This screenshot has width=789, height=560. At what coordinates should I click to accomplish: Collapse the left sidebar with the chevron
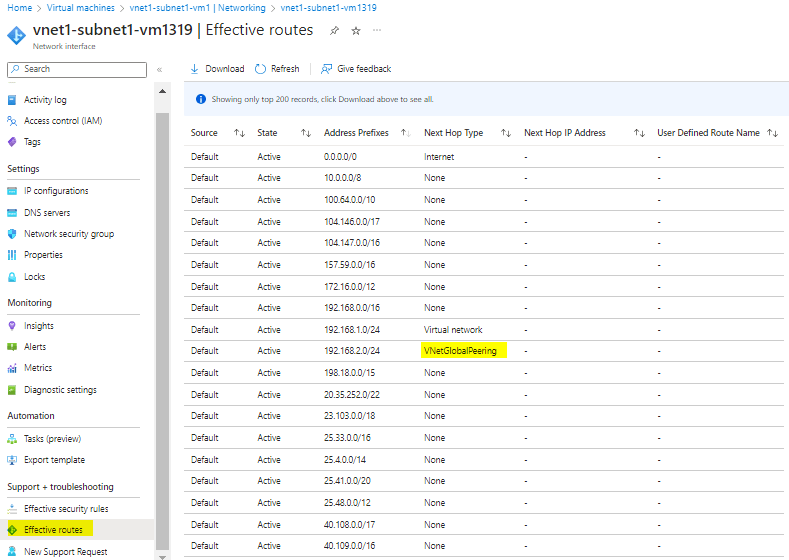159,69
